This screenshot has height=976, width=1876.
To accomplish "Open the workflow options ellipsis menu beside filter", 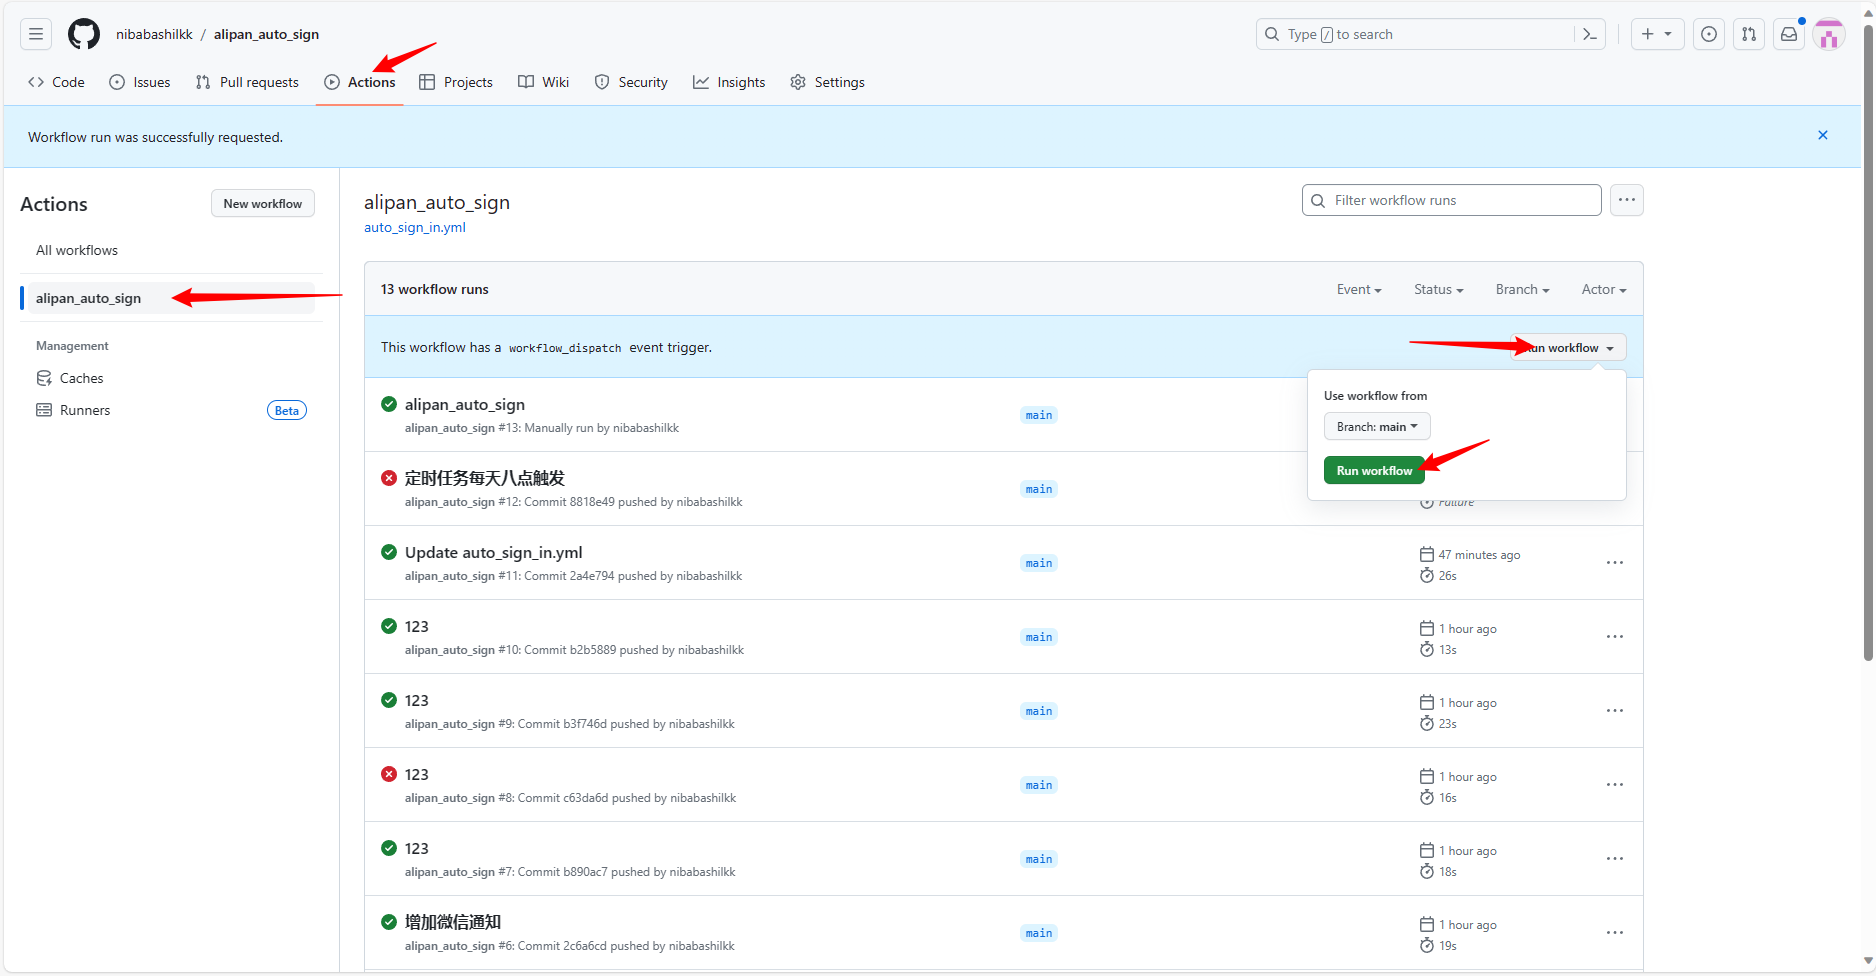I will (1627, 200).
